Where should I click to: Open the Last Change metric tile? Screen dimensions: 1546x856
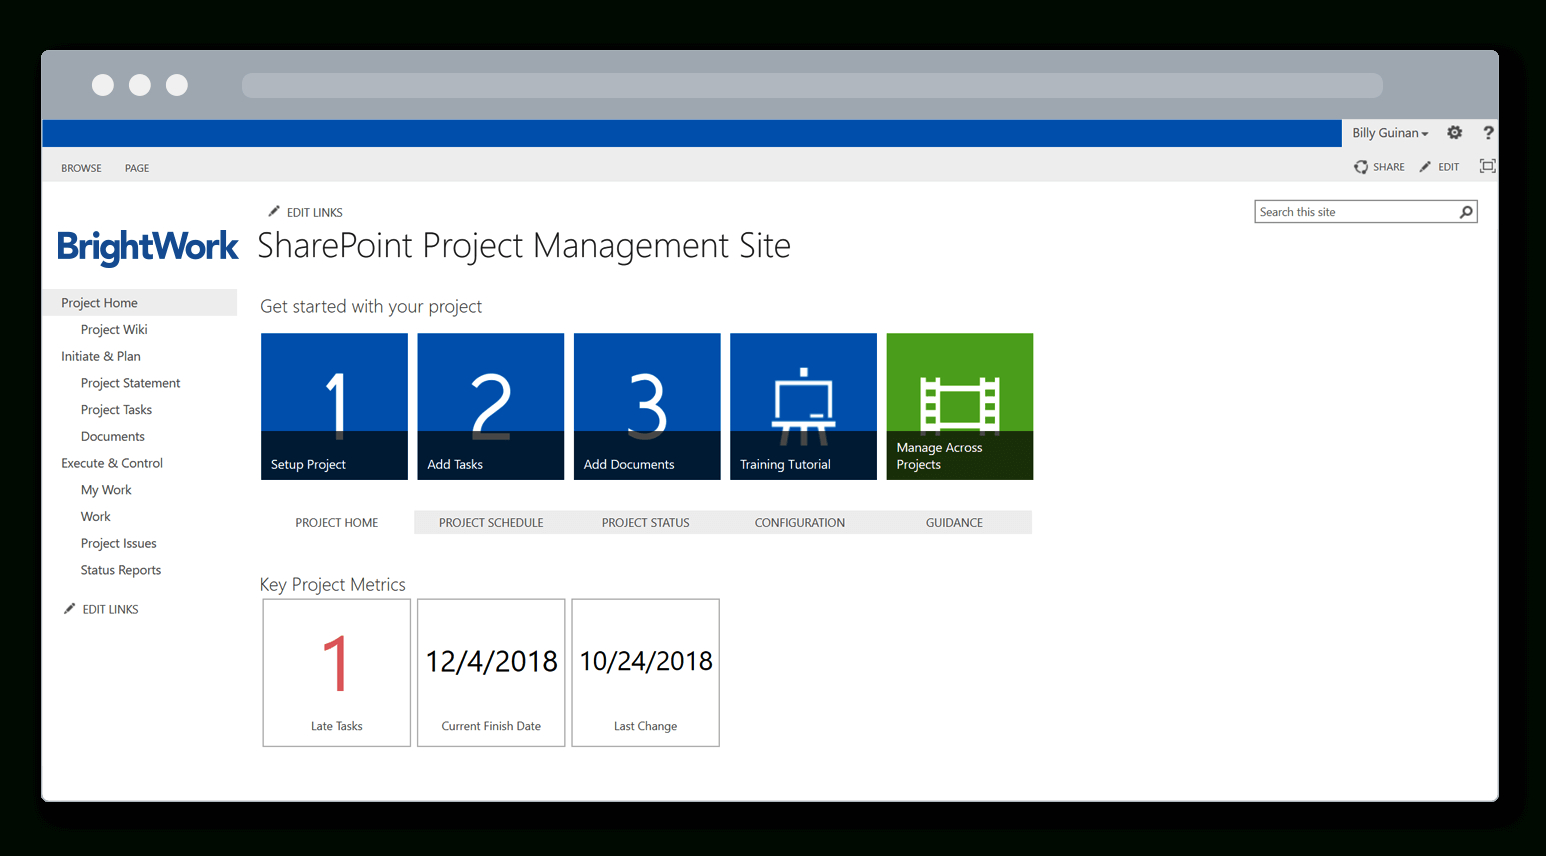pos(646,673)
